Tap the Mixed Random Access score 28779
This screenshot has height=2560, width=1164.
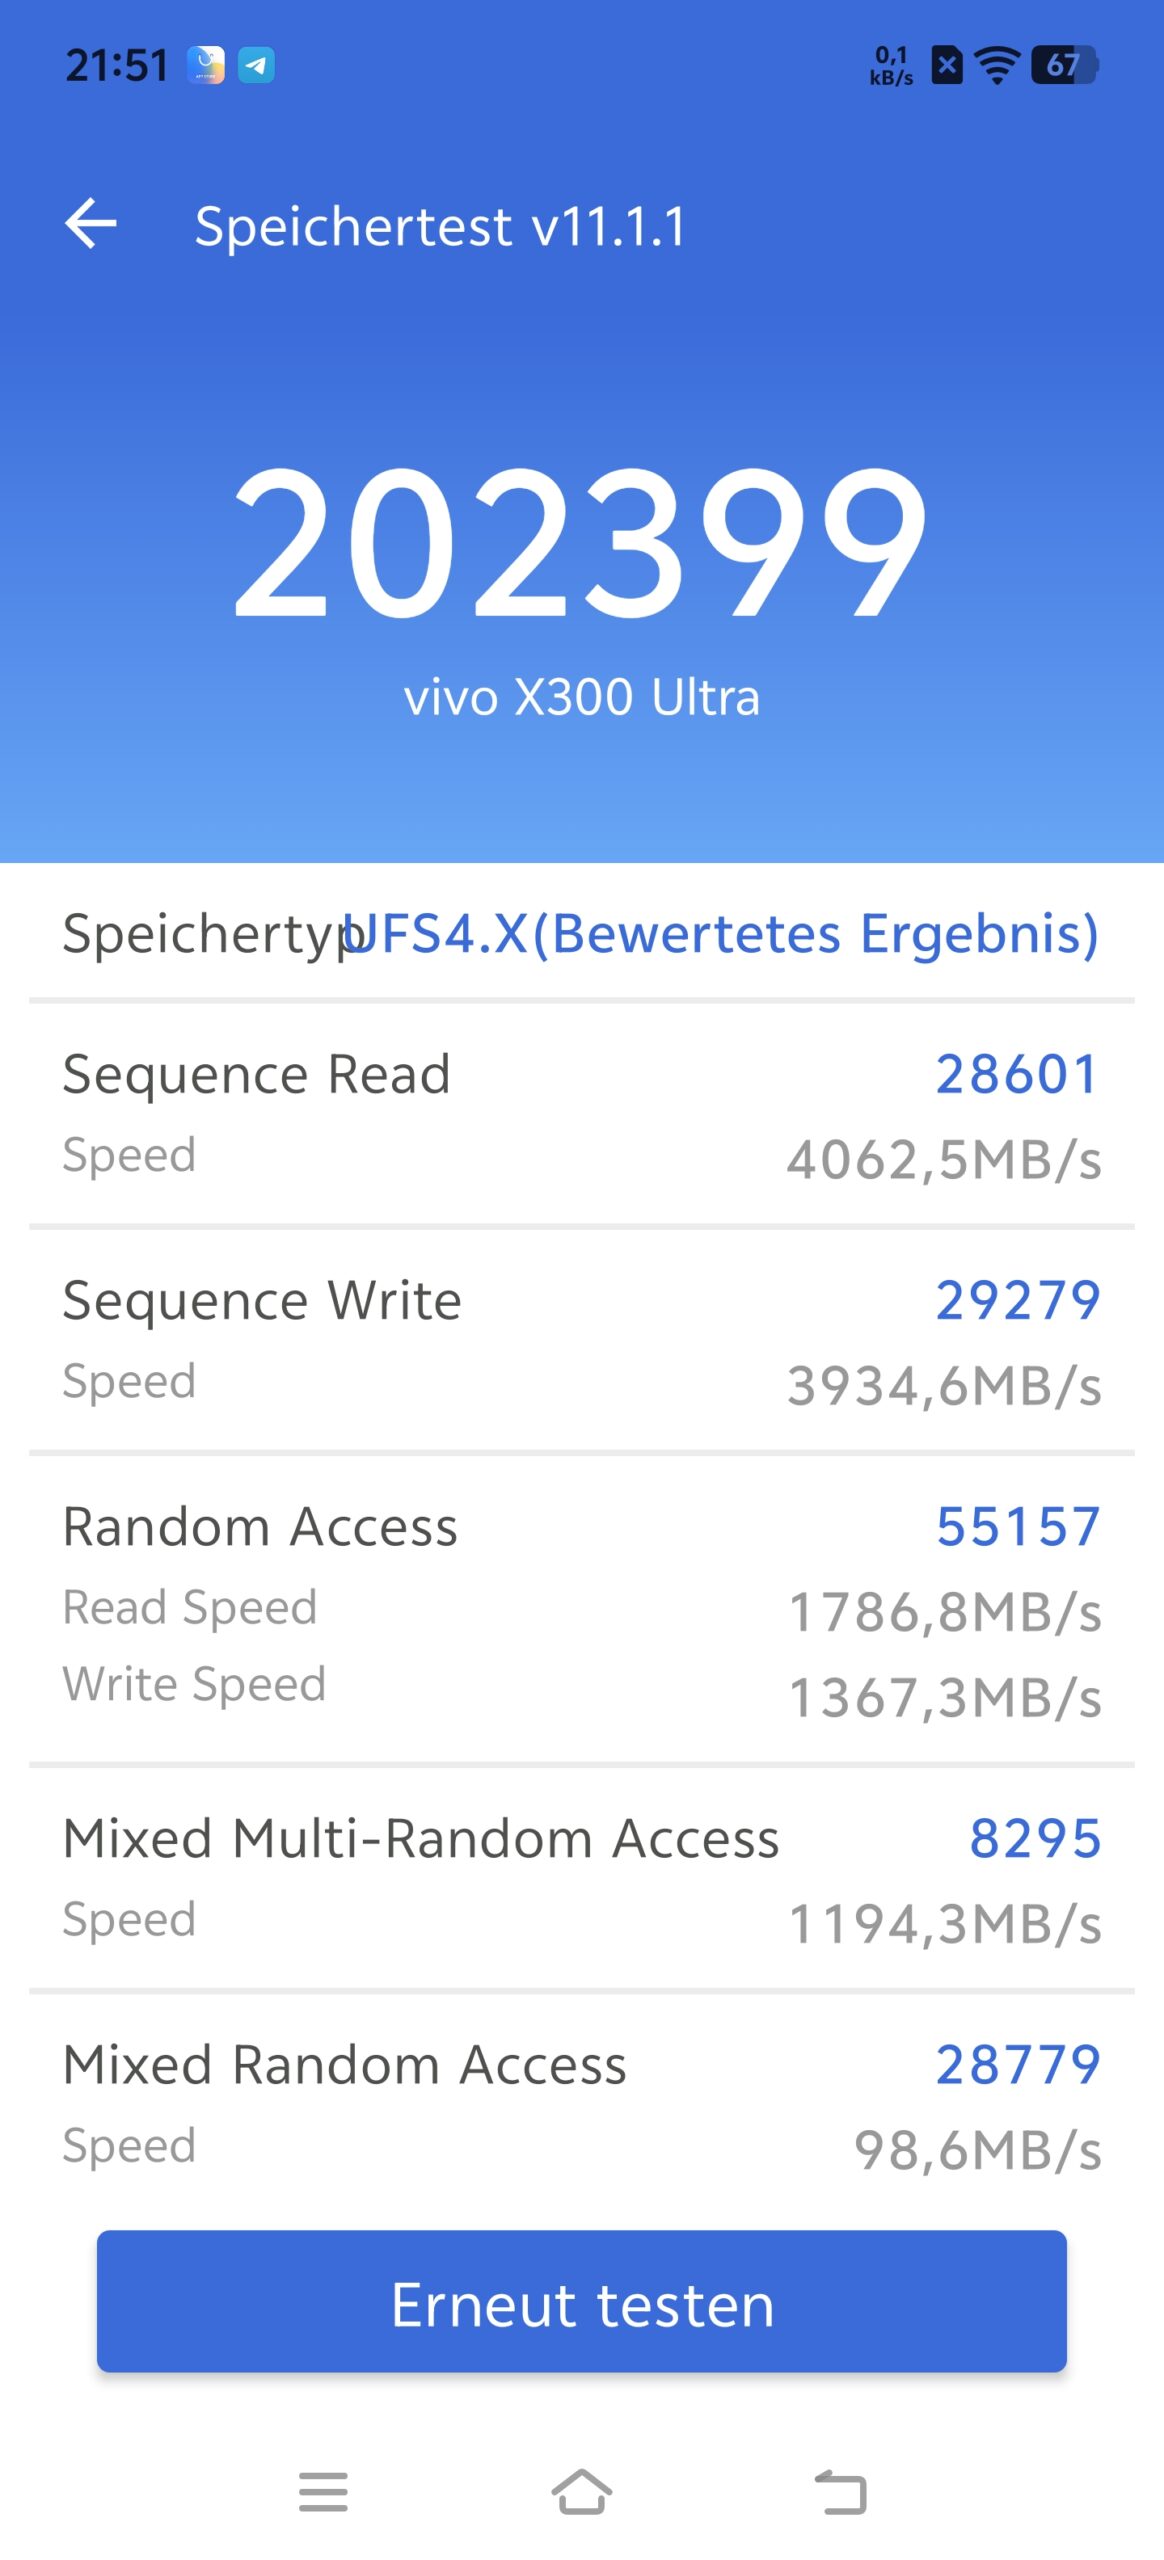point(1018,2065)
